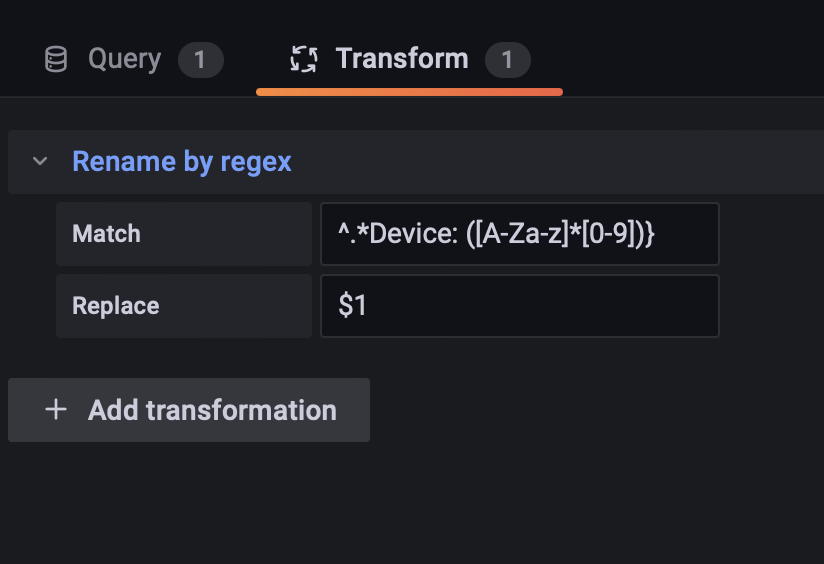
Task: Click the word "regex" in the transformation title
Action: [x=256, y=162]
